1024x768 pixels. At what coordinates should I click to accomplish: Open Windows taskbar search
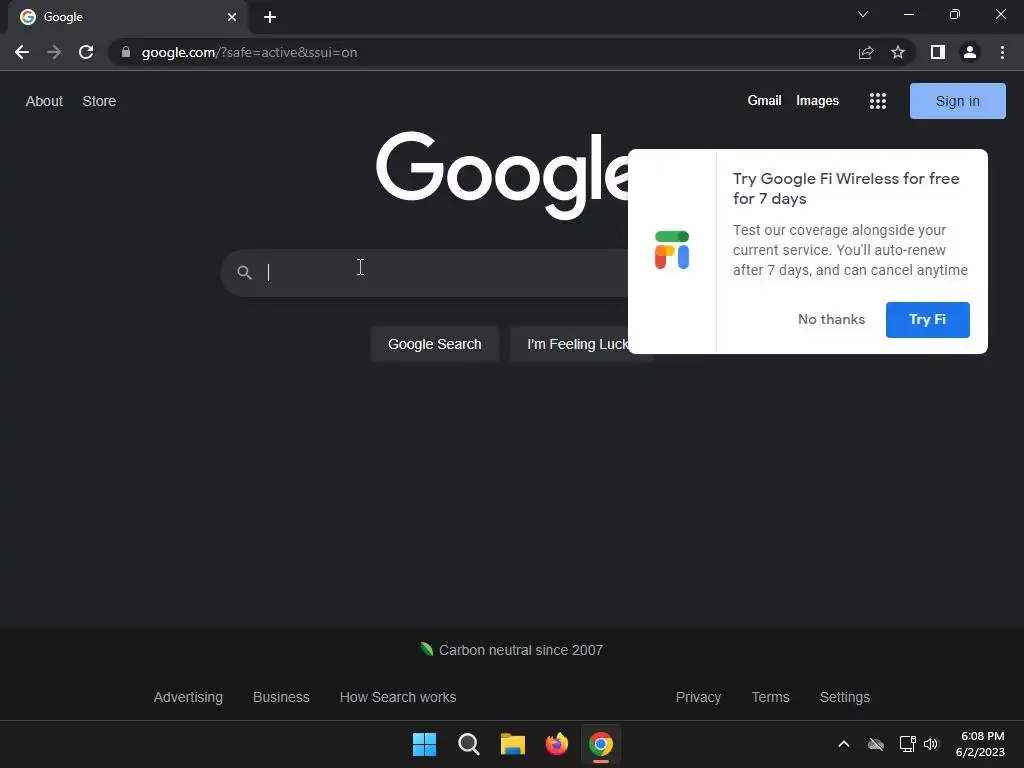[469, 744]
